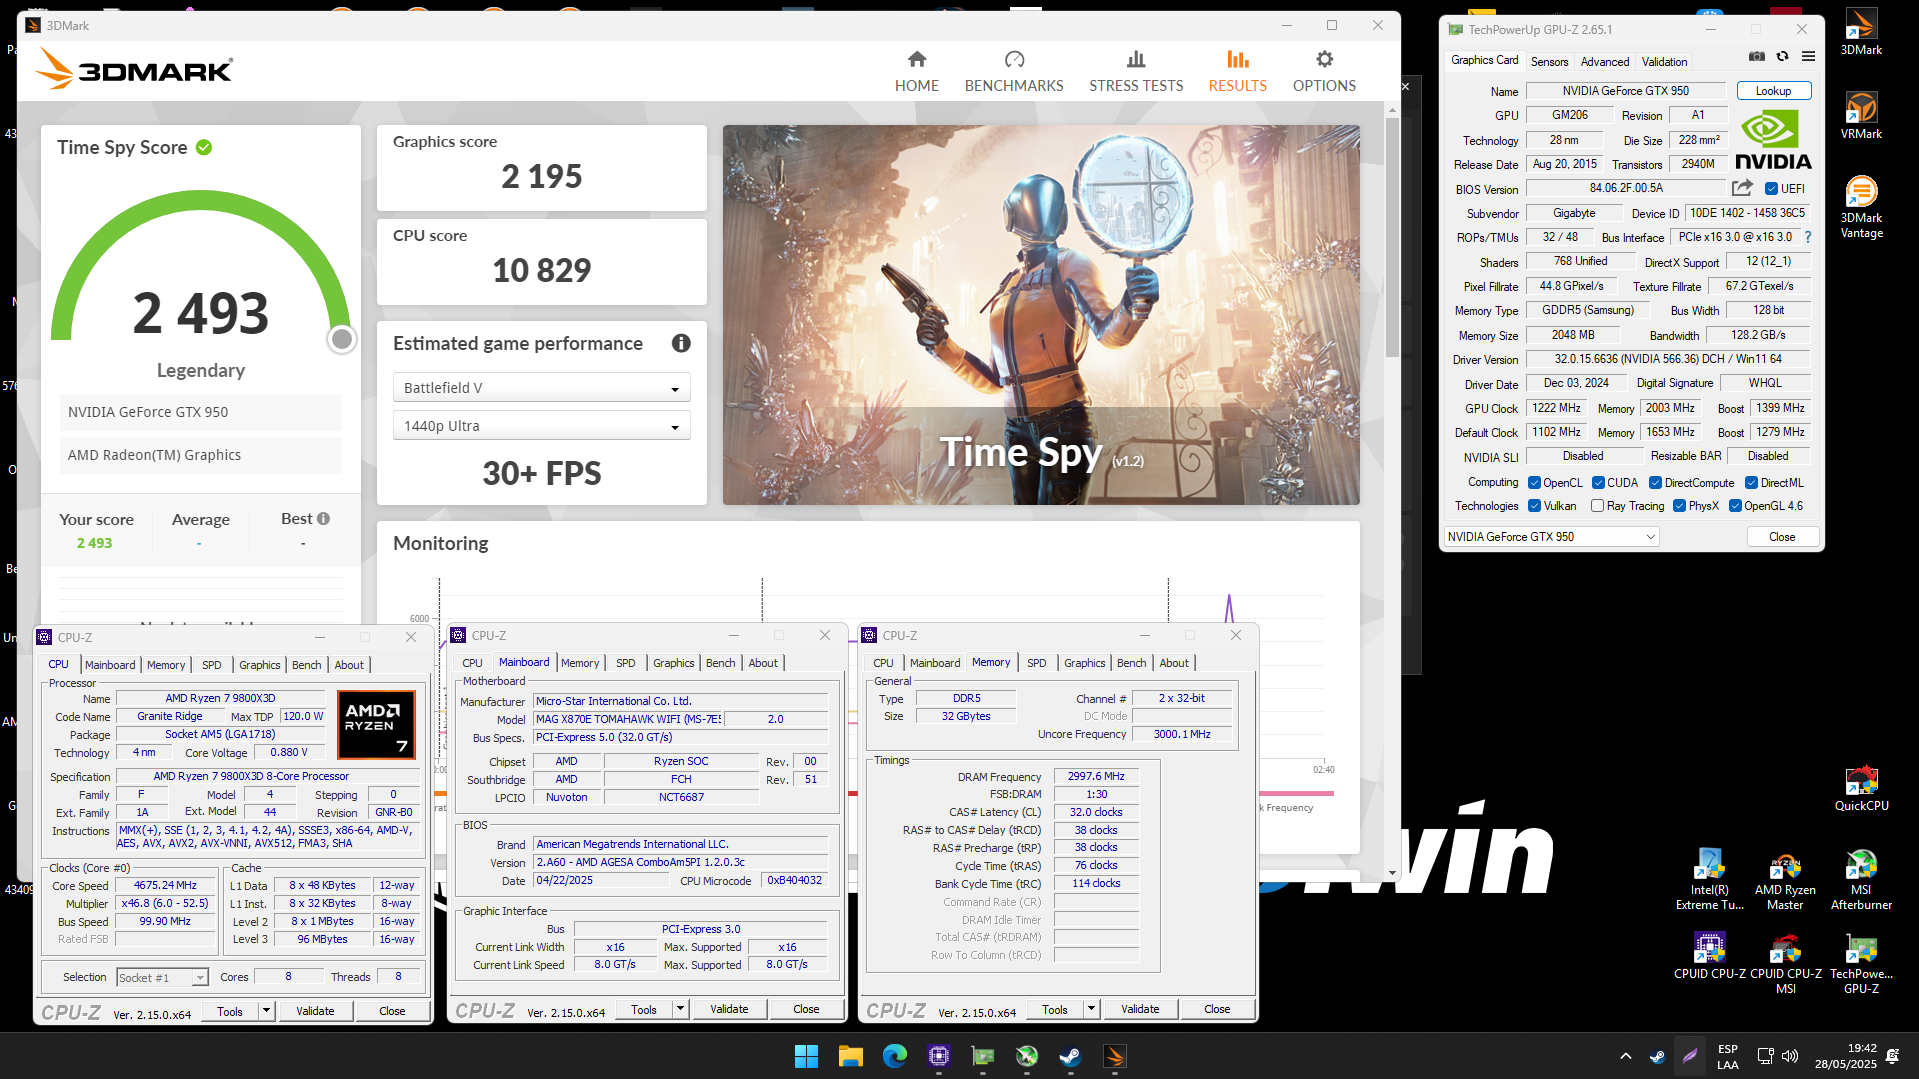This screenshot has height=1079, width=1919.
Task: Toggle the DirectCompute checkbox
Action: point(1655,483)
